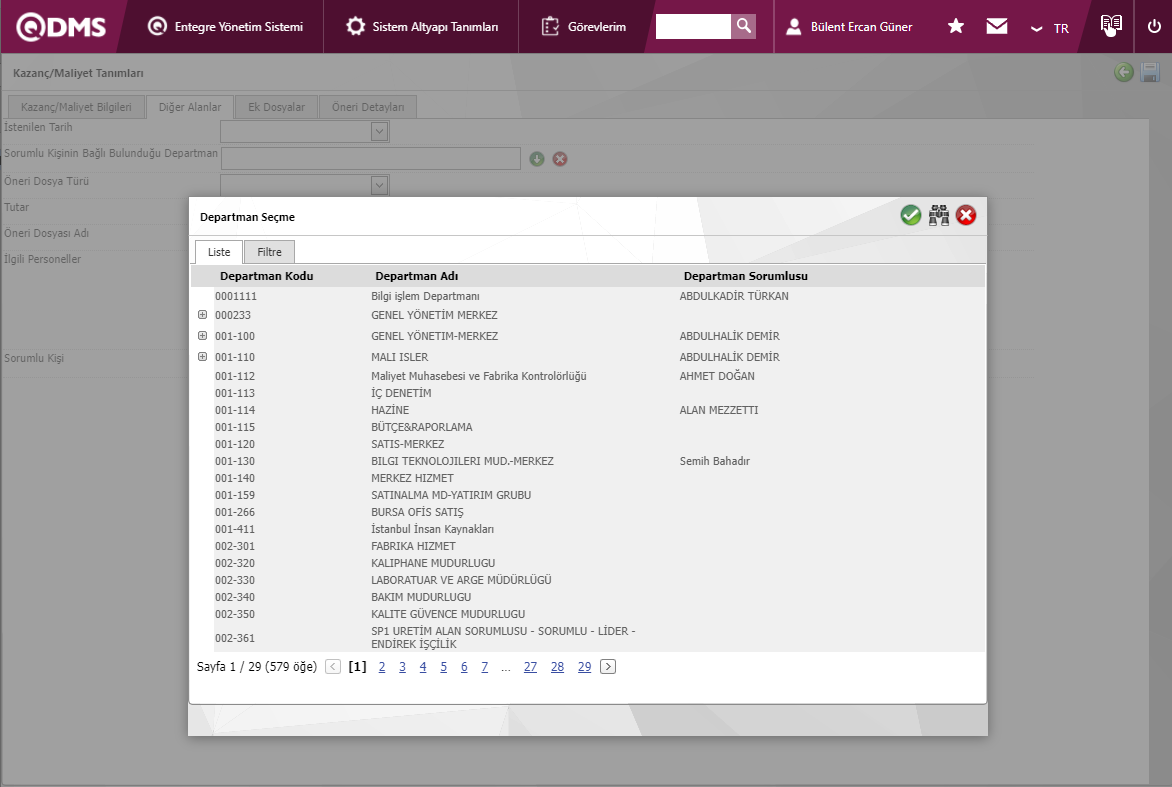Confirm selection with green checkmark icon
The width and height of the screenshot is (1172, 787).
[x=910, y=215]
